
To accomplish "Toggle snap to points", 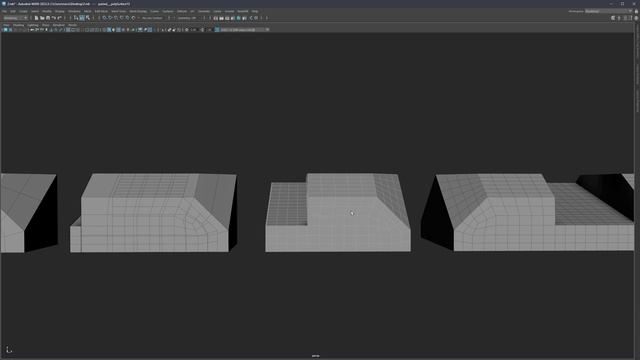I will pos(116,18).
